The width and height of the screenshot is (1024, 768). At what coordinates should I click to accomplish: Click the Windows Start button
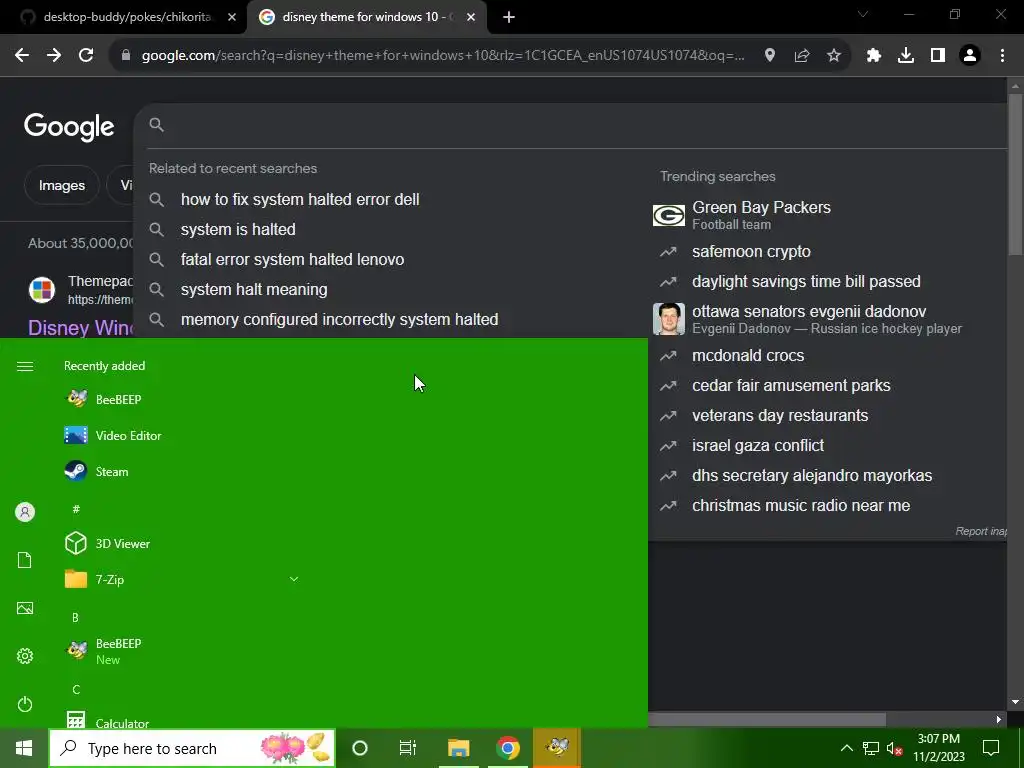click(24, 748)
